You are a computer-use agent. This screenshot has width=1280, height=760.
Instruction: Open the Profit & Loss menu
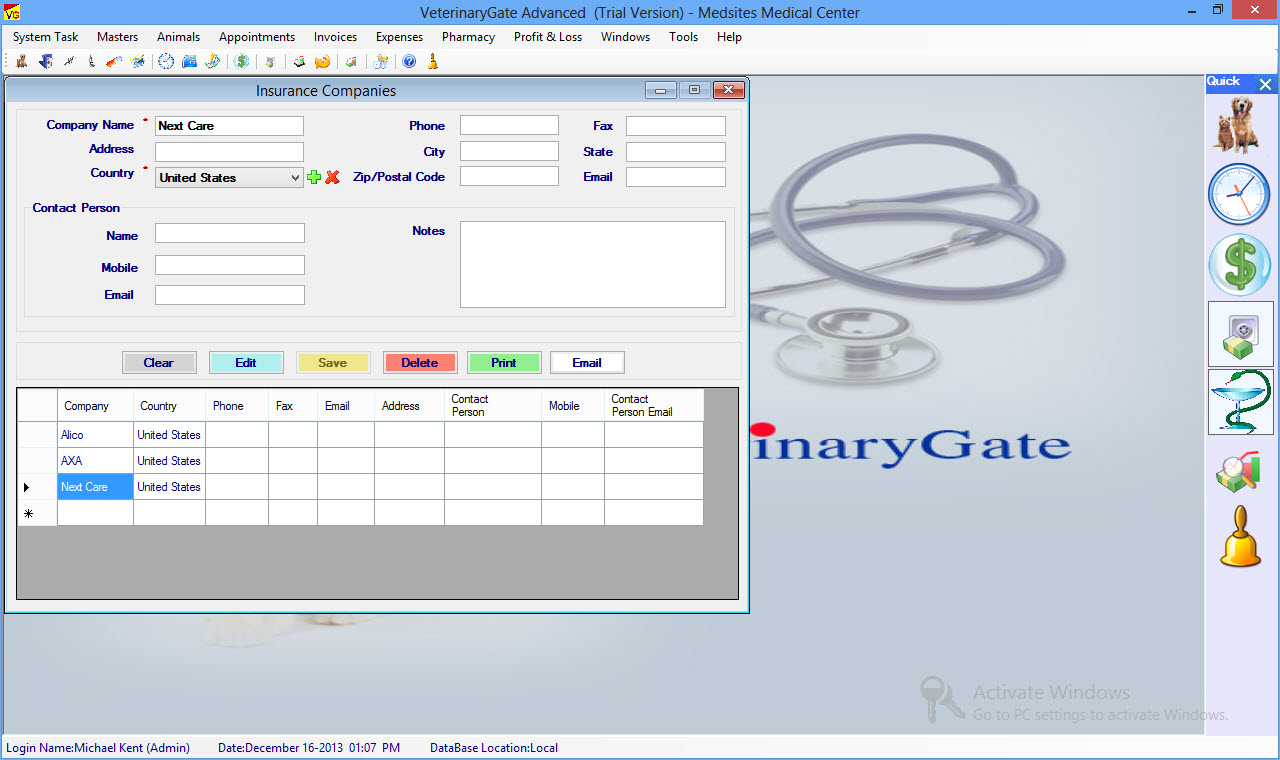coord(547,37)
